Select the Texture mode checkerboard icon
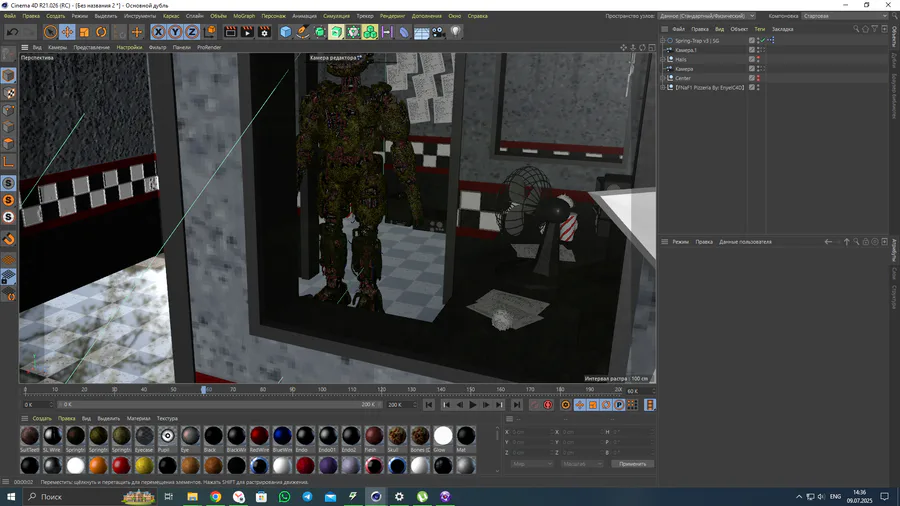The height and width of the screenshot is (506, 900). (9, 92)
